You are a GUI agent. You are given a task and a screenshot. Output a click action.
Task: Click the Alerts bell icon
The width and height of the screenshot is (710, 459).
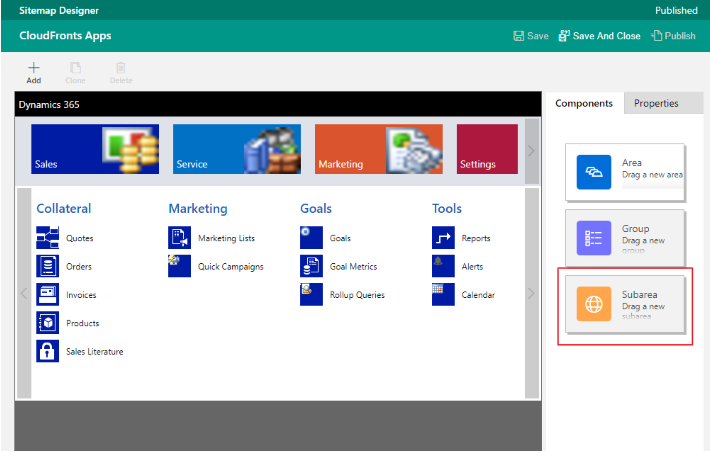(443, 266)
